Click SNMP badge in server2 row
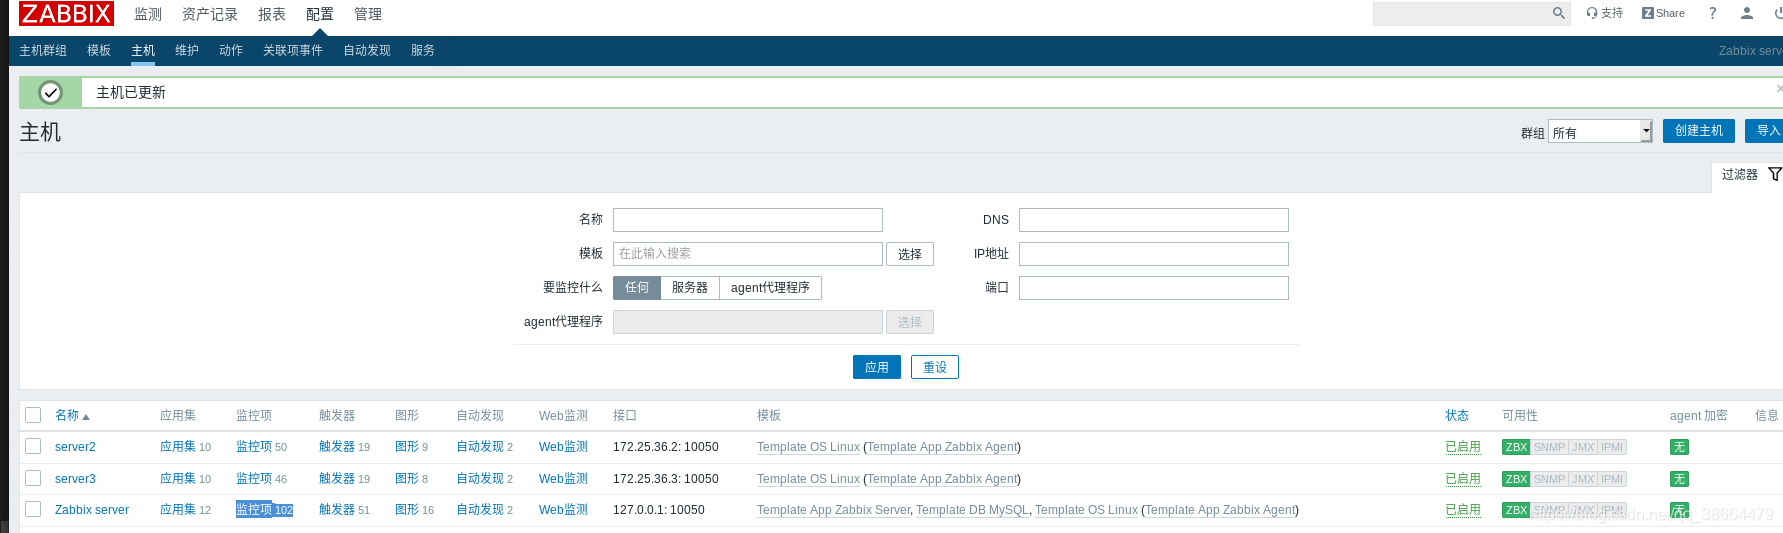Image resolution: width=1783 pixels, height=533 pixels. [x=1549, y=447]
